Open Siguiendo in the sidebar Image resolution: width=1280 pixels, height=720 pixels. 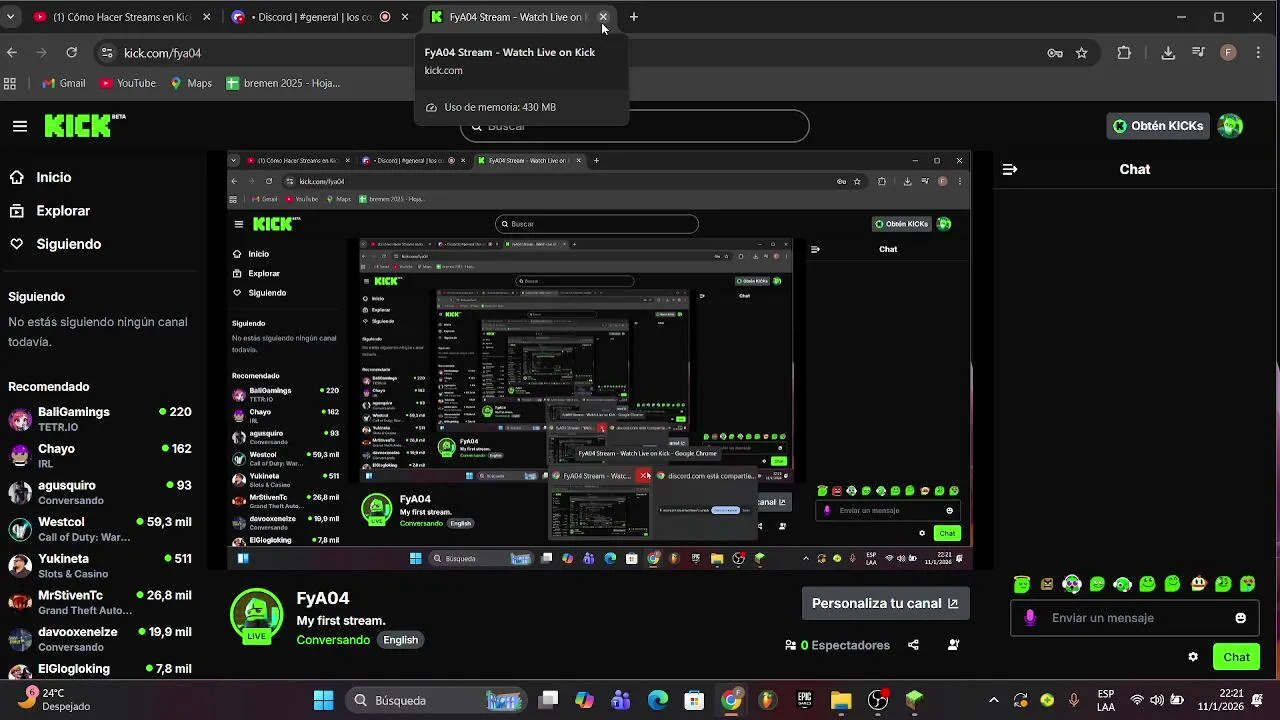coord(68,244)
